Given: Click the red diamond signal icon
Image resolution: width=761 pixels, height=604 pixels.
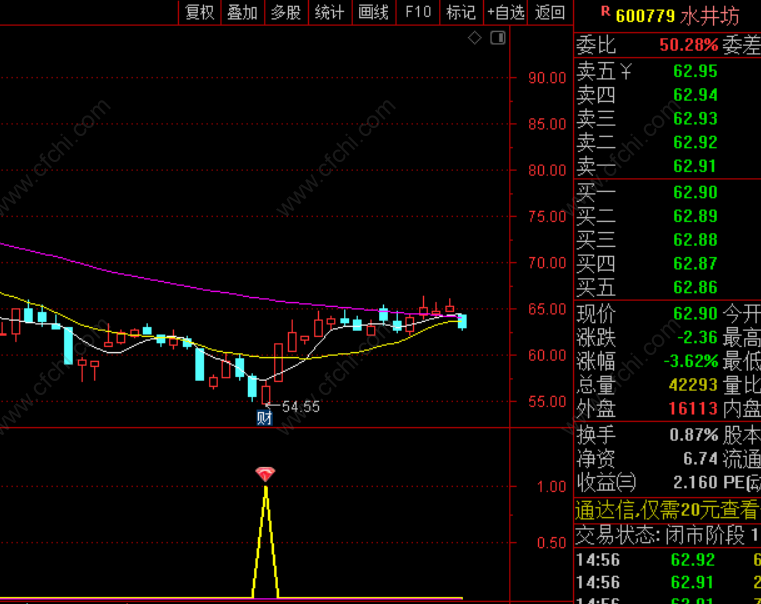Looking at the screenshot, I should tap(265, 474).
